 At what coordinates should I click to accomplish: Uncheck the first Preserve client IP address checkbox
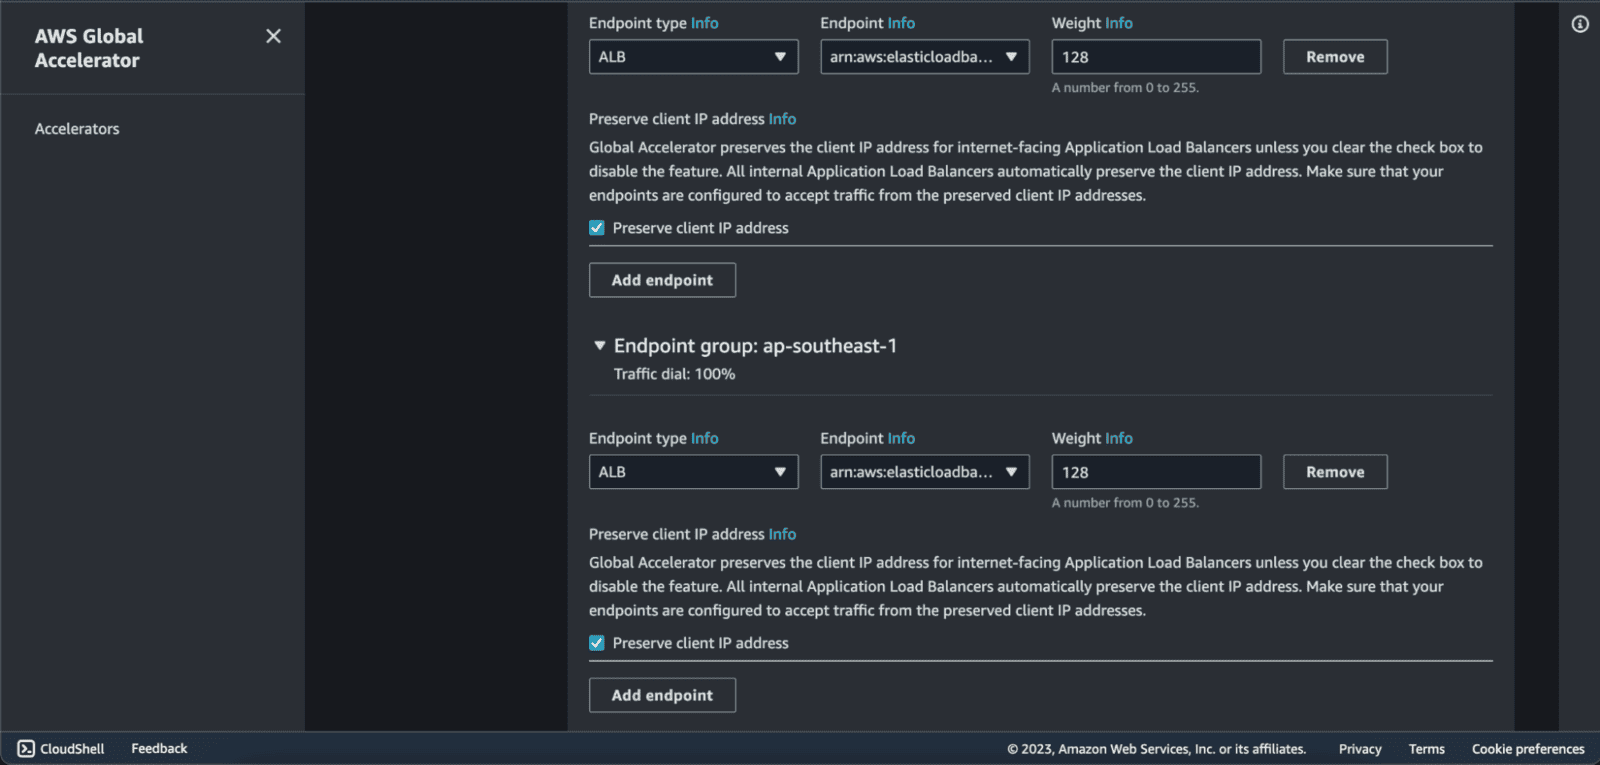(x=597, y=228)
